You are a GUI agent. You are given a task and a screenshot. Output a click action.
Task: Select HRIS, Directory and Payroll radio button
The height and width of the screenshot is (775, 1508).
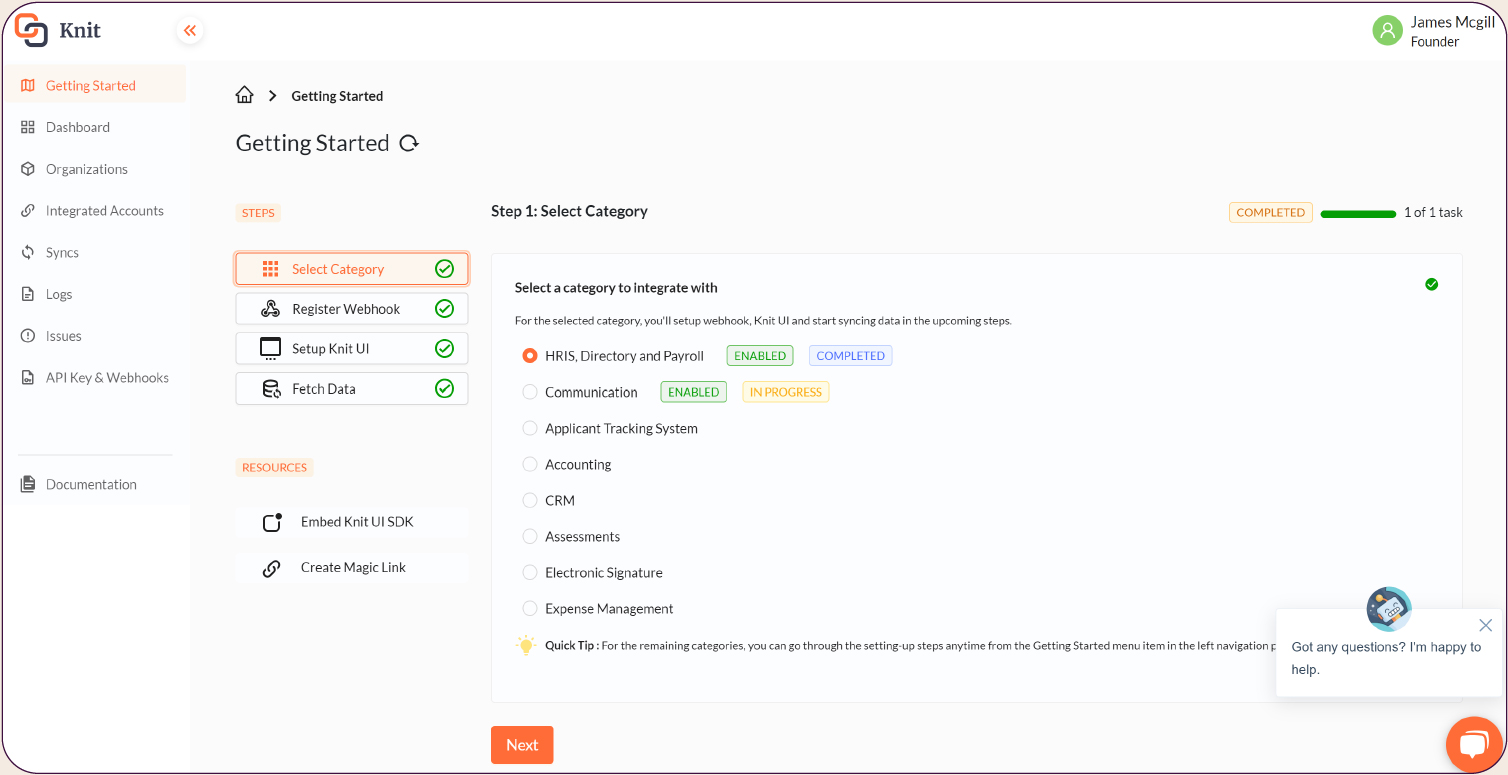click(x=530, y=356)
